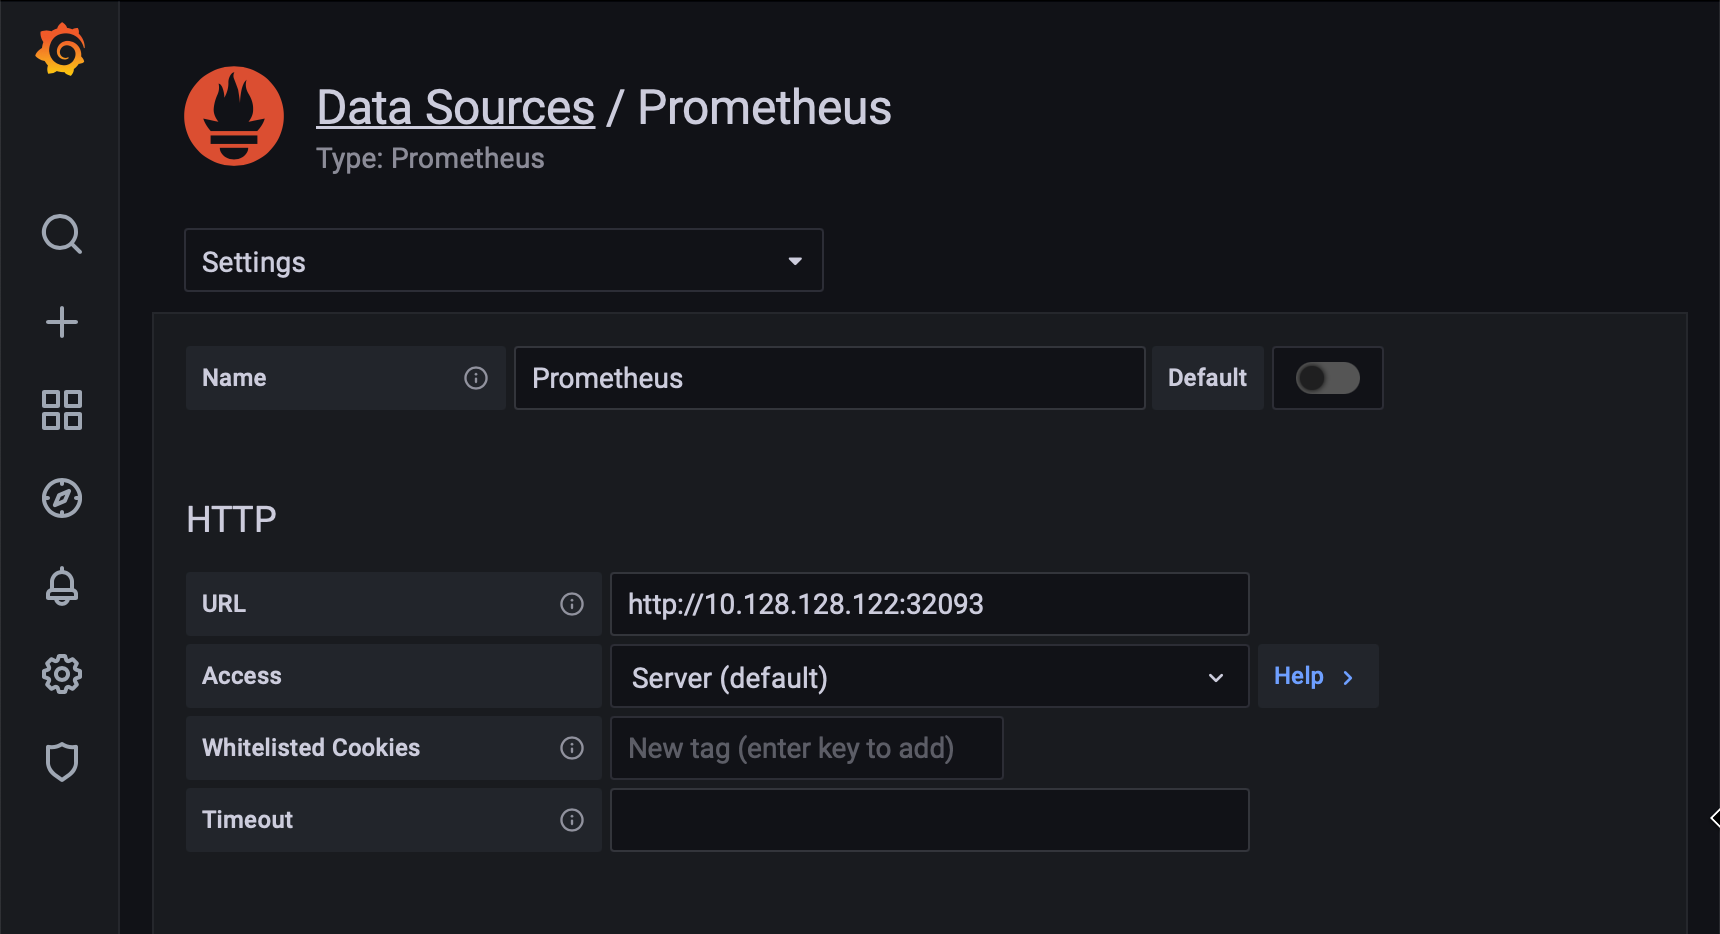Screen dimensions: 1720x934
Task: Click the URL info tooltip icon
Action: [571, 604]
